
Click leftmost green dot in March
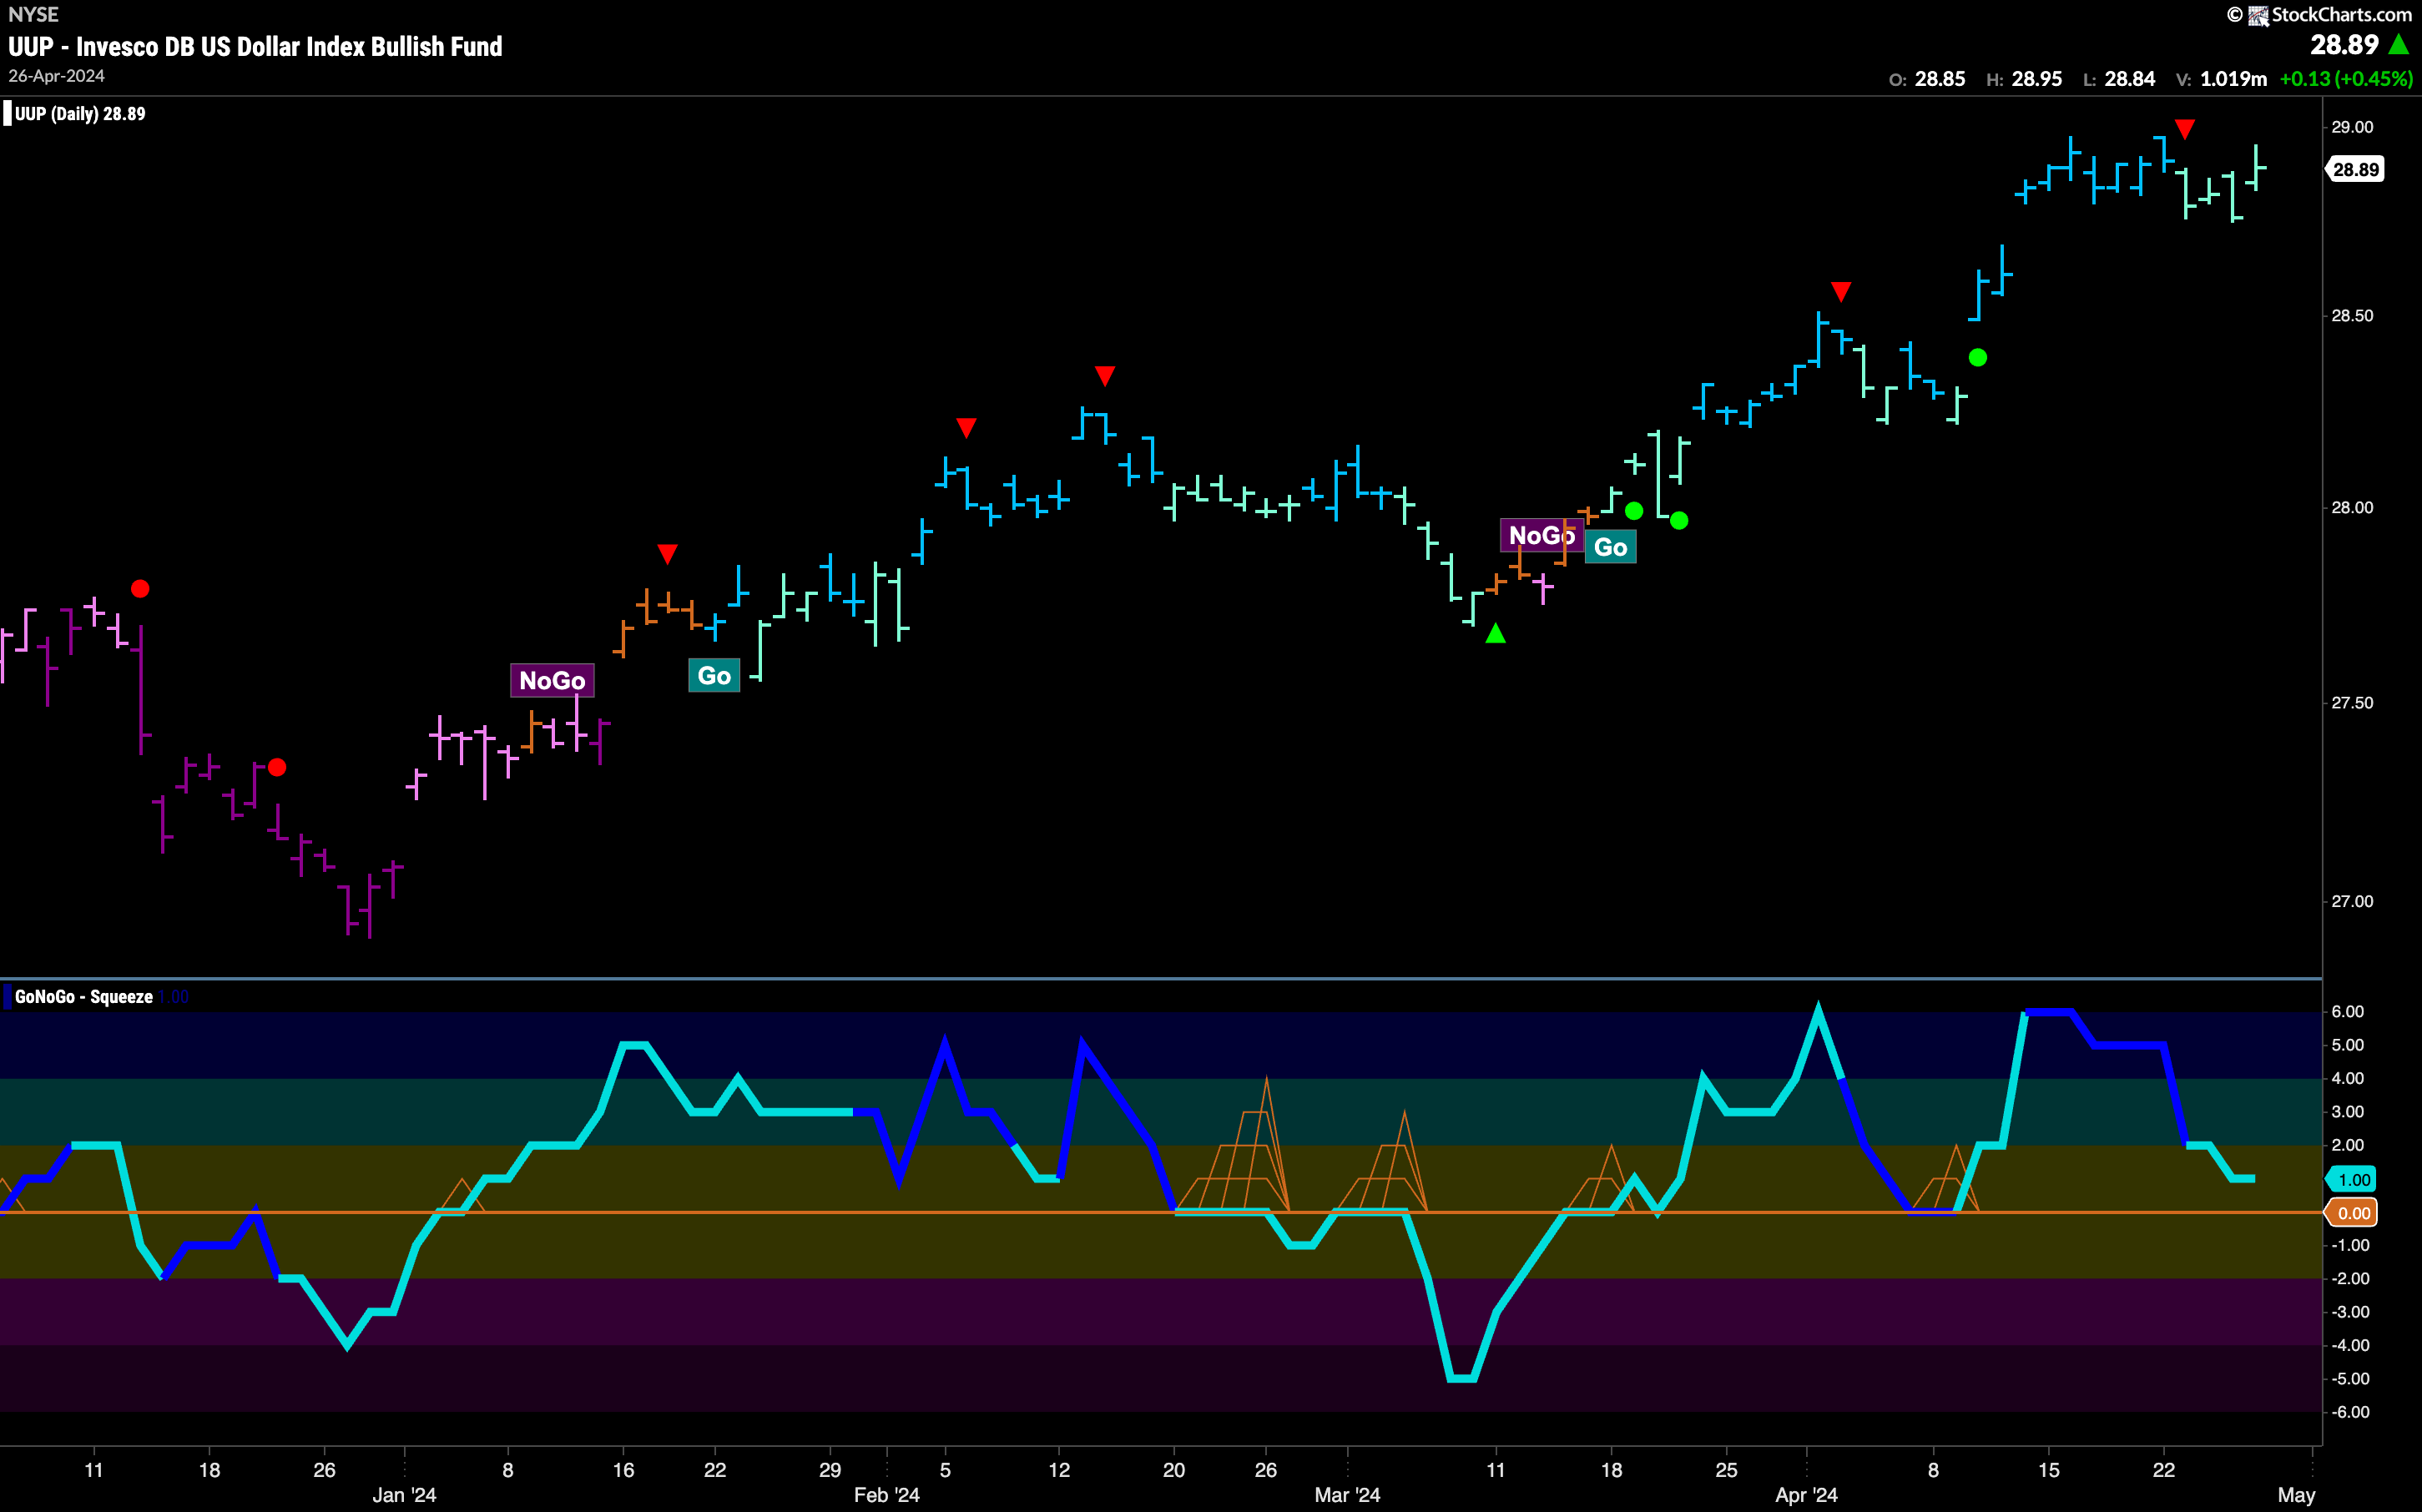(x=1634, y=511)
